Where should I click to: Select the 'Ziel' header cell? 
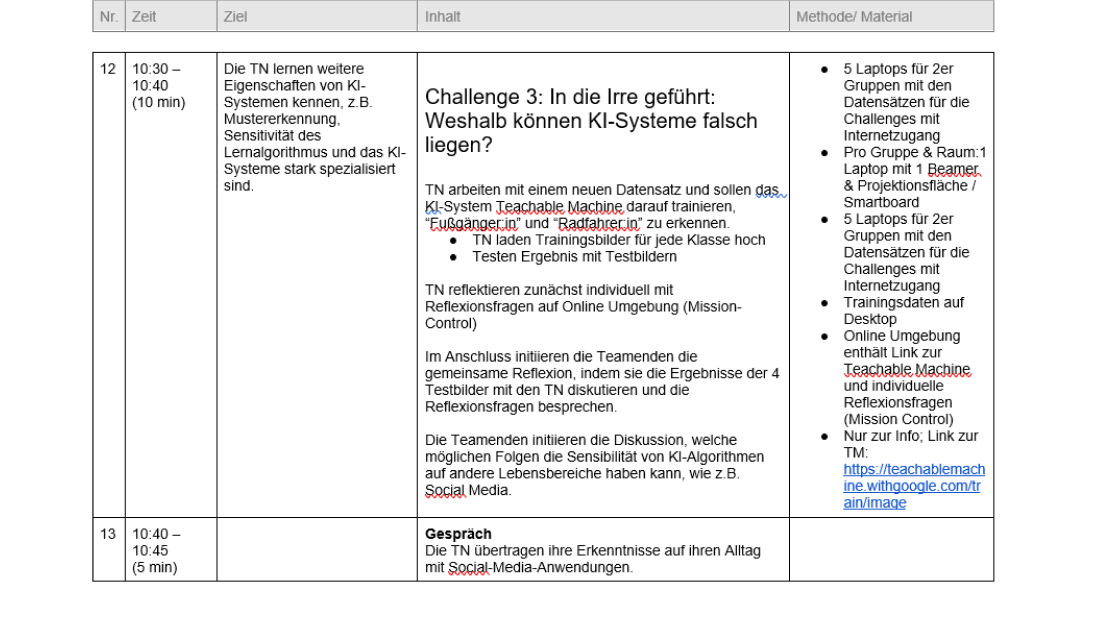click(236, 17)
